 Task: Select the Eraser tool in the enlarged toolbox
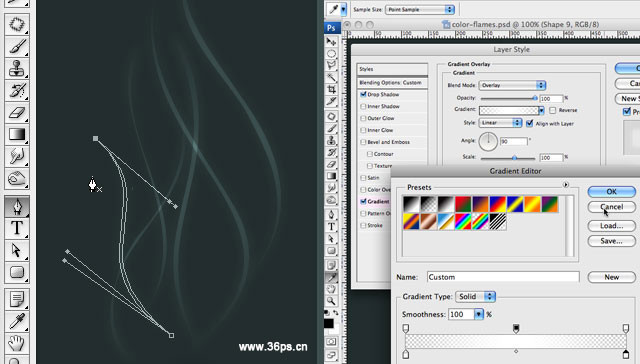click(17, 112)
